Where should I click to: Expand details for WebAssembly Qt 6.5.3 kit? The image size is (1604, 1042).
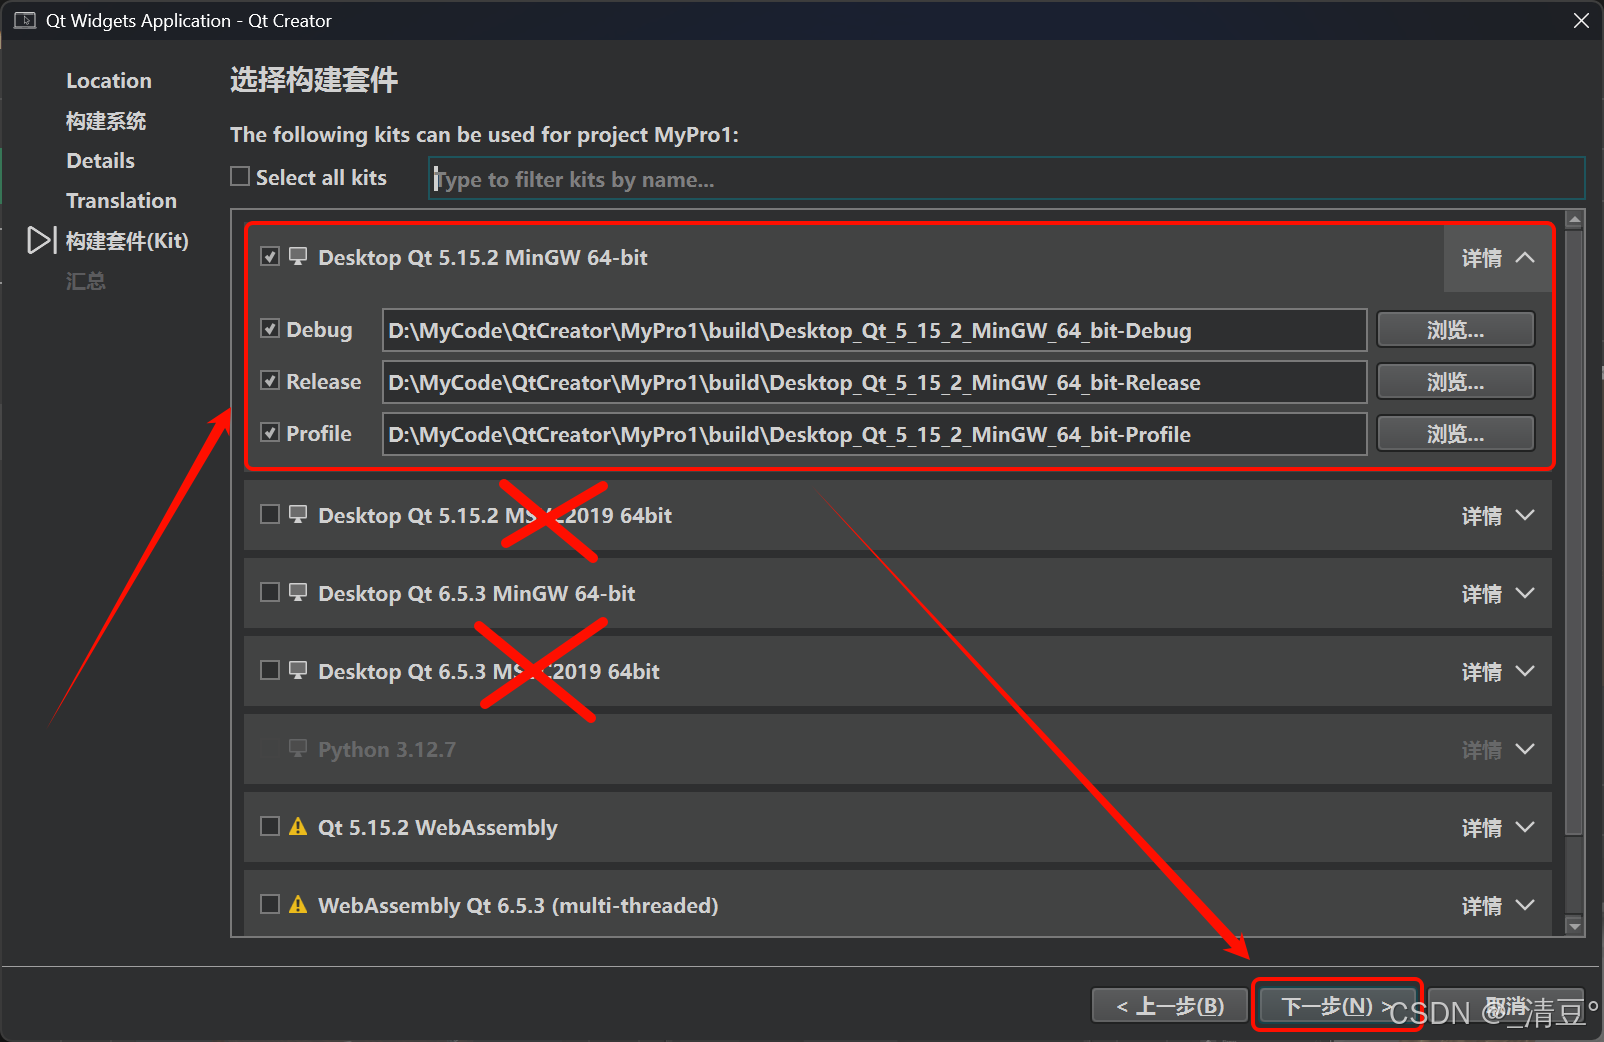point(1497,906)
